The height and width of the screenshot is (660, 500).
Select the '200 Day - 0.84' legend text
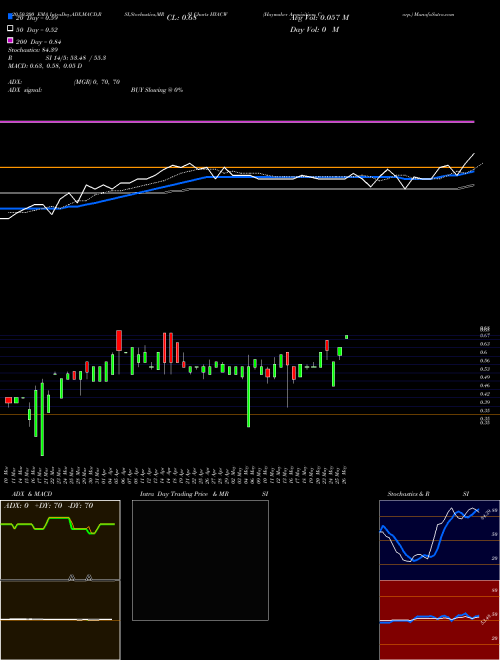(39, 42)
